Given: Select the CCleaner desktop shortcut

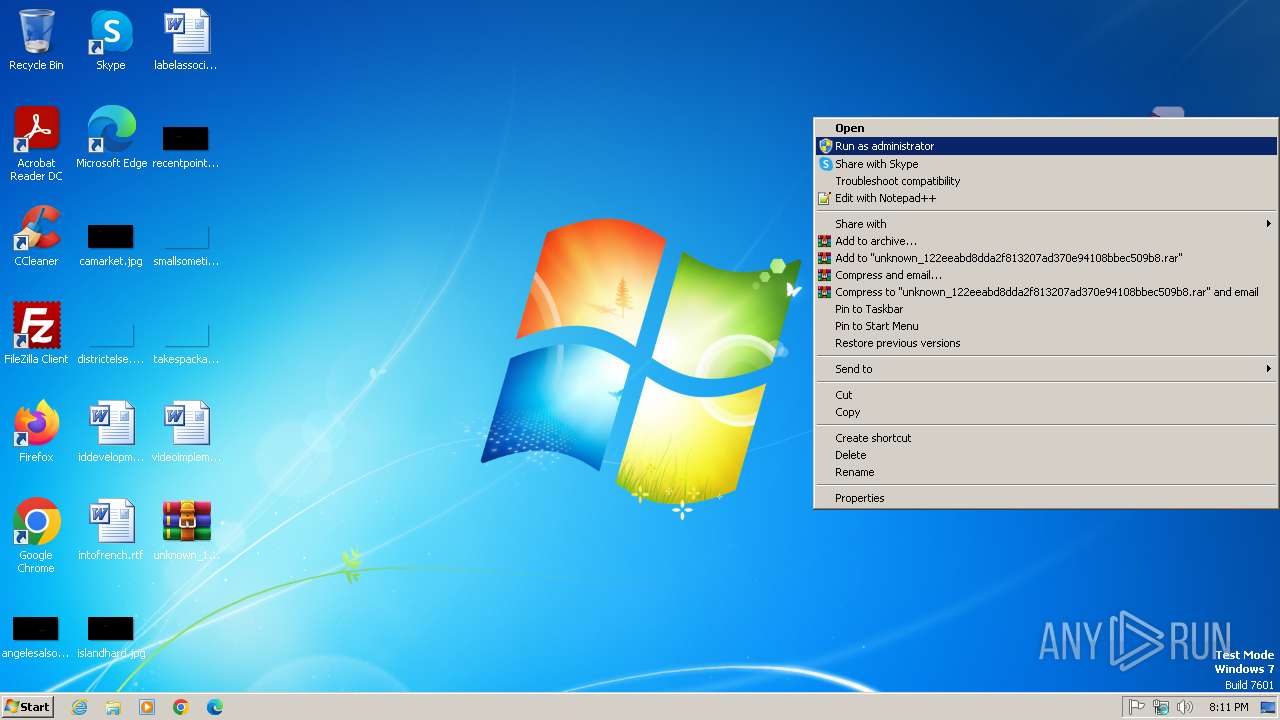Looking at the screenshot, I should (x=36, y=236).
